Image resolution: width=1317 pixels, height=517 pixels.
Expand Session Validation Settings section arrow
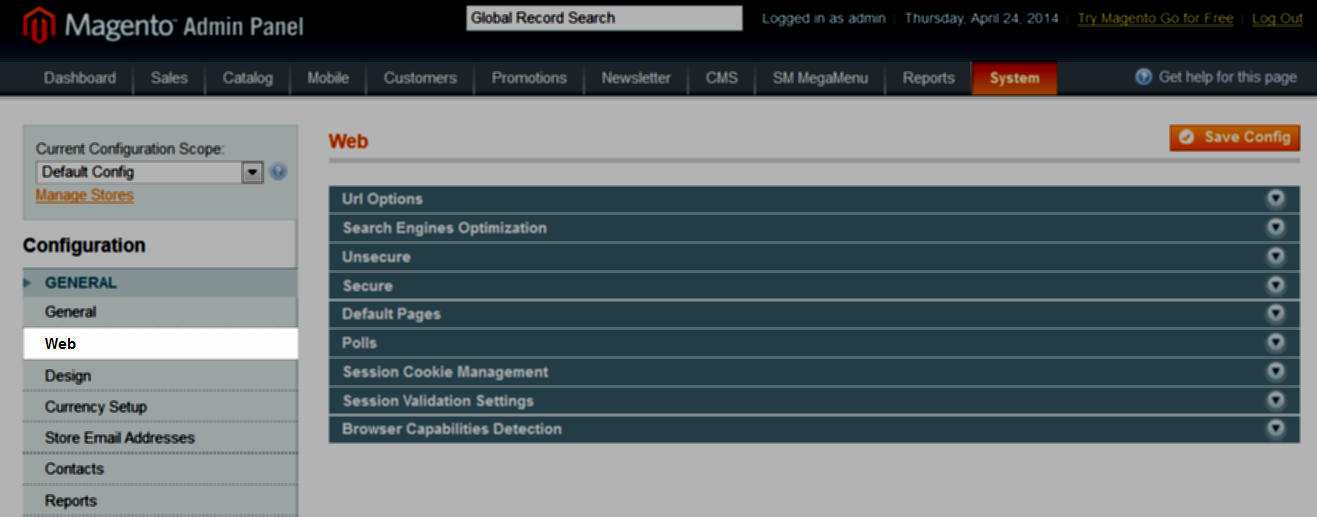point(1275,400)
